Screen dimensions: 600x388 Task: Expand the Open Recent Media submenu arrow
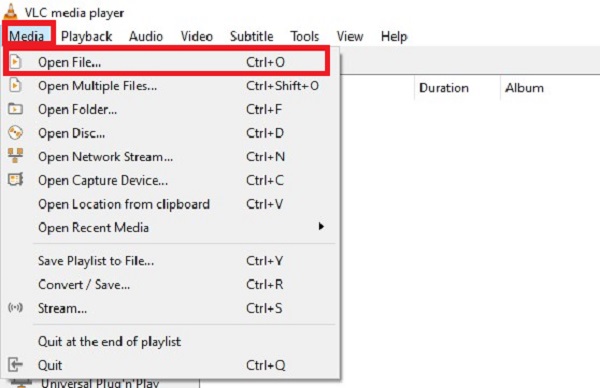tap(321, 227)
